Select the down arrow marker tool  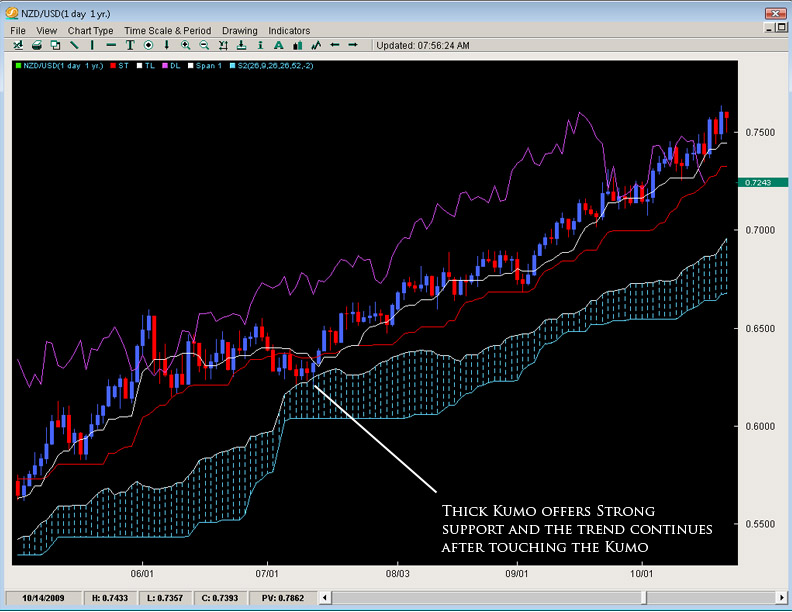[x=167, y=45]
